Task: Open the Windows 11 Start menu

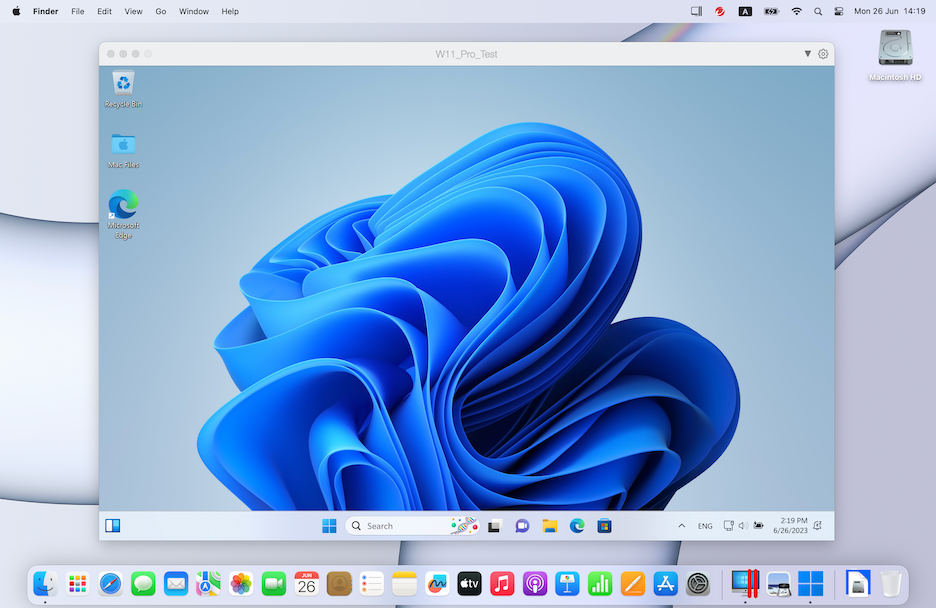Action: [330, 525]
